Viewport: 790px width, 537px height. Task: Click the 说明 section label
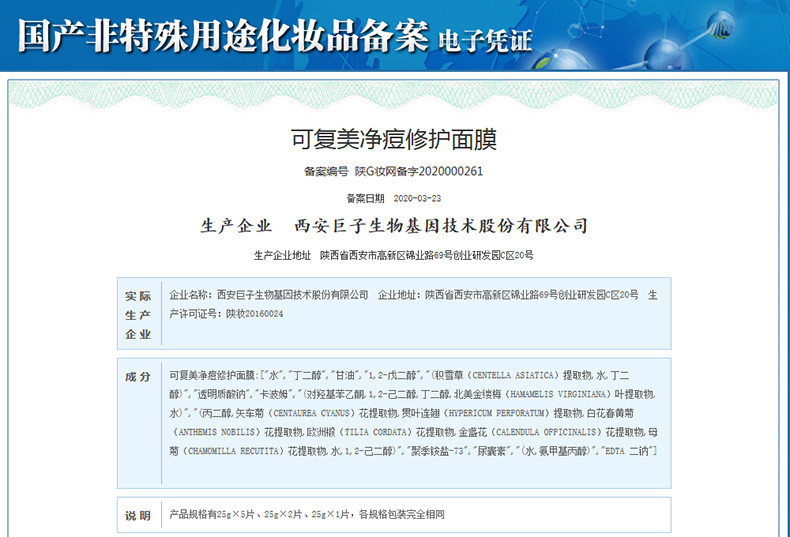click(x=138, y=516)
